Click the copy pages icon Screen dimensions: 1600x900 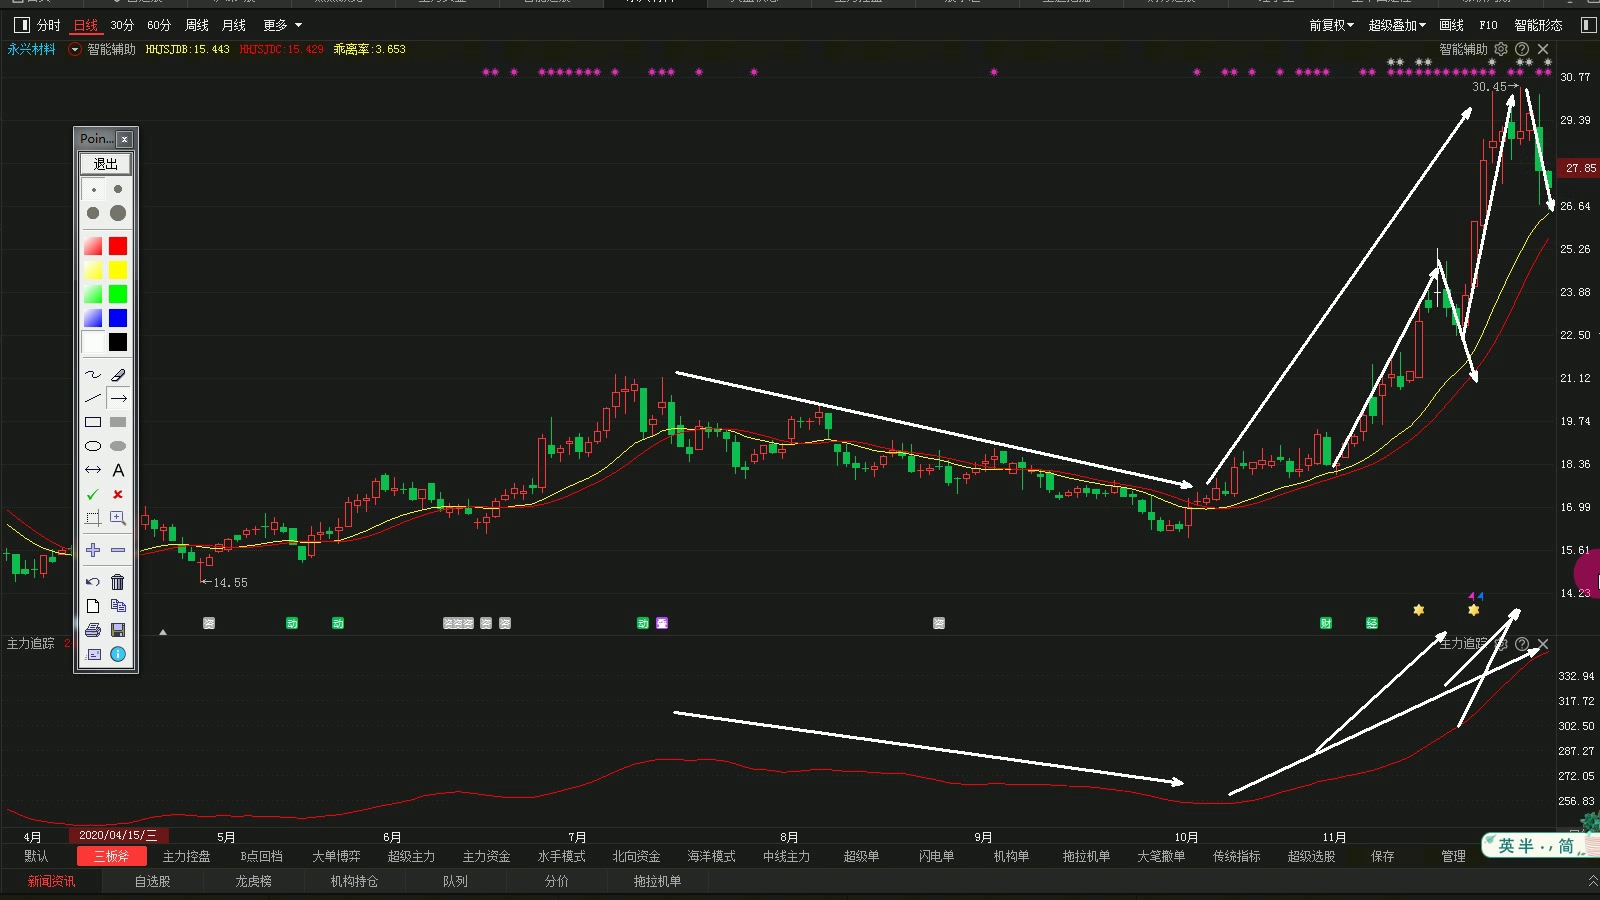click(x=118, y=606)
